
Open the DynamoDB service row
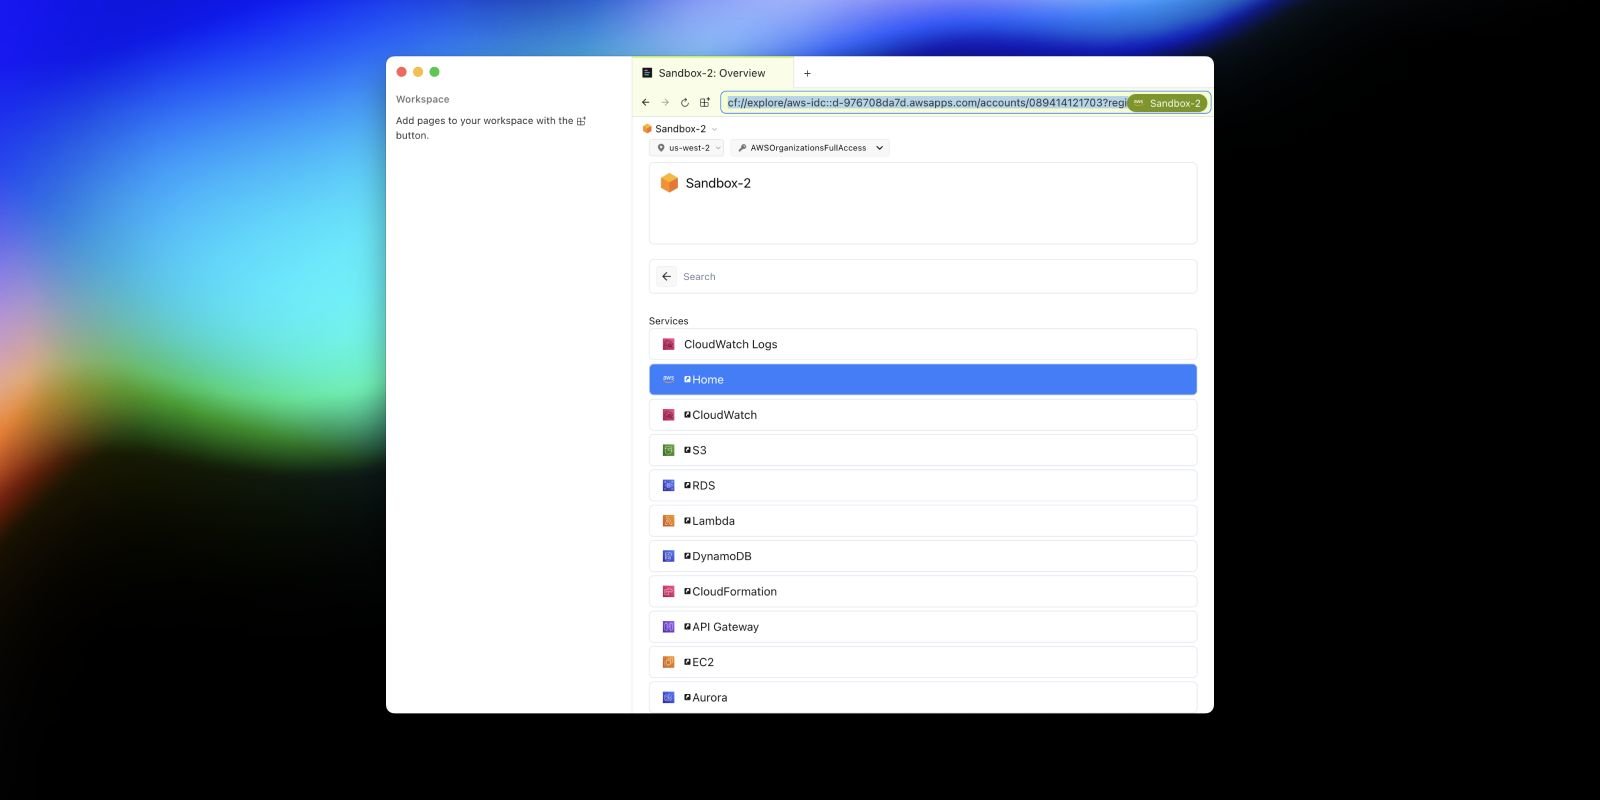click(x=923, y=556)
